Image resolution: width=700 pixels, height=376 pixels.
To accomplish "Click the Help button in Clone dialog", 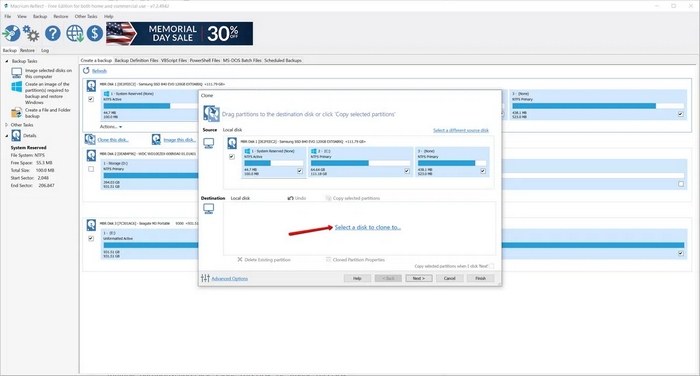I will click(357, 278).
